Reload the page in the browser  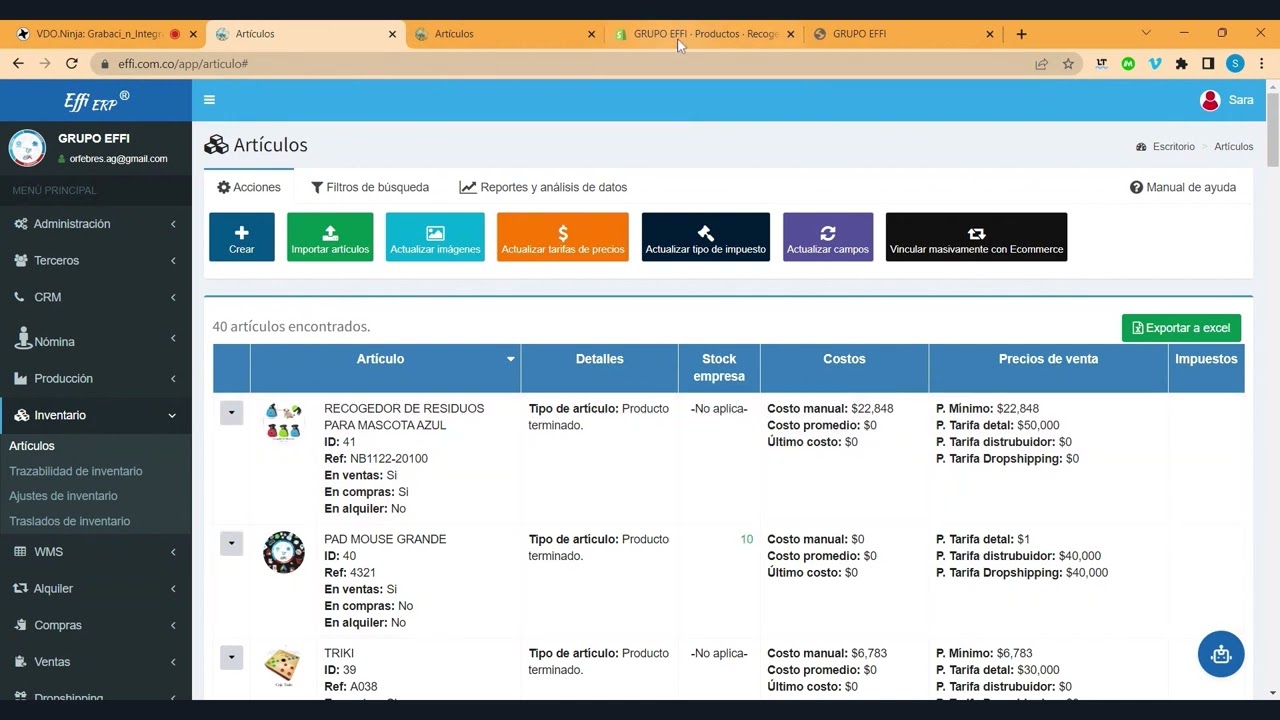[72, 63]
